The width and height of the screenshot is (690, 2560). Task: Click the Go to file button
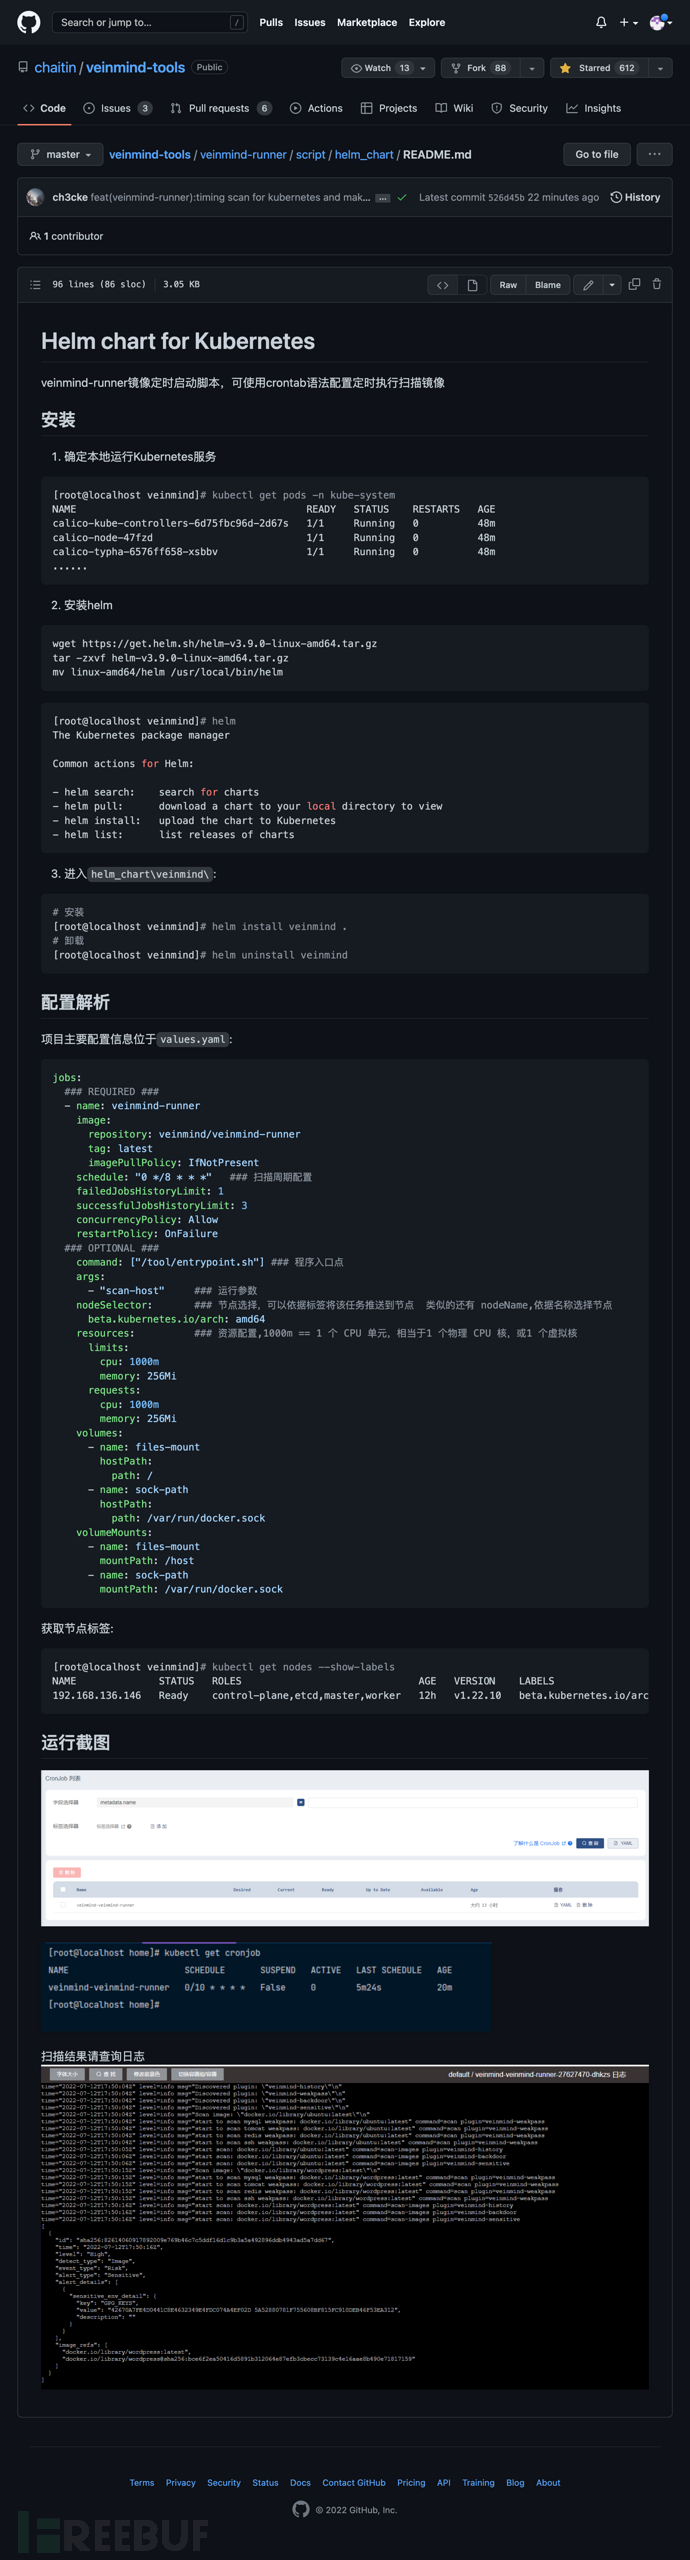pos(596,154)
